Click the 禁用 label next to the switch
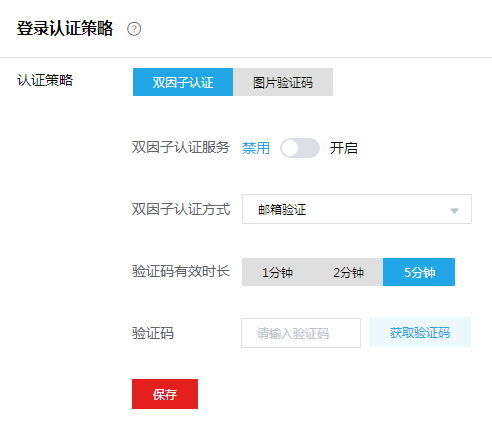This screenshot has height=423, width=492. 256,148
